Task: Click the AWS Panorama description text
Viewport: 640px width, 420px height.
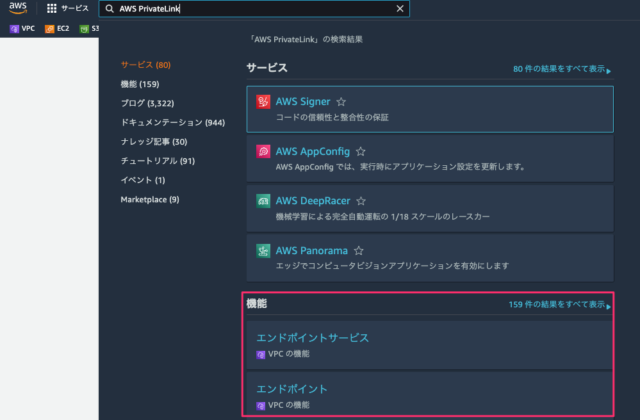Action: 392,266
